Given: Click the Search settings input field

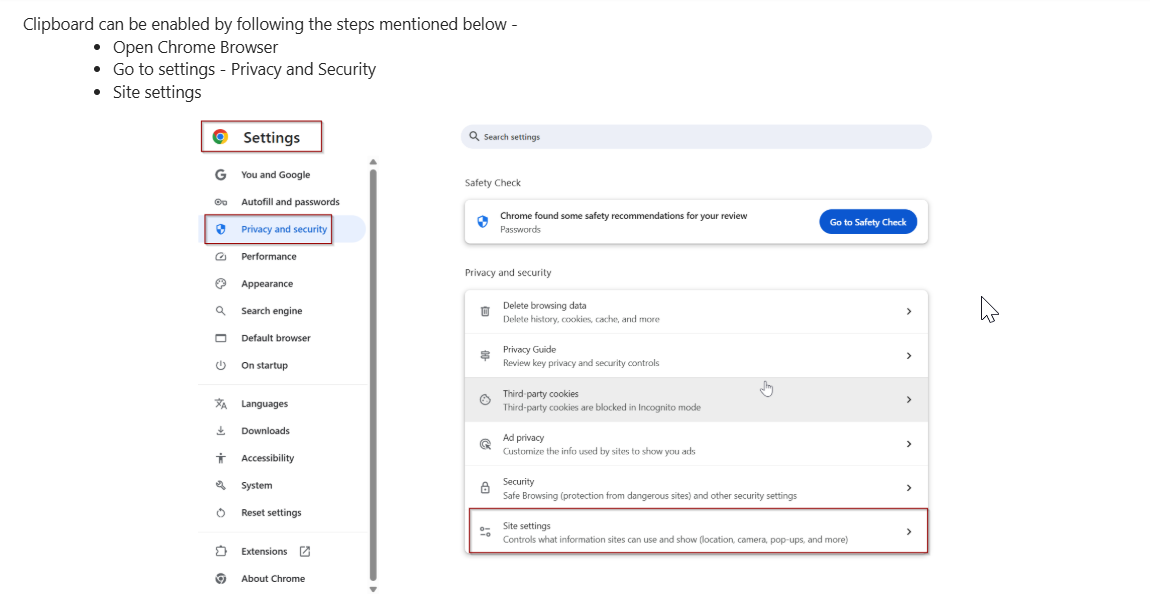Looking at the screenshot, I should [696, 136].
